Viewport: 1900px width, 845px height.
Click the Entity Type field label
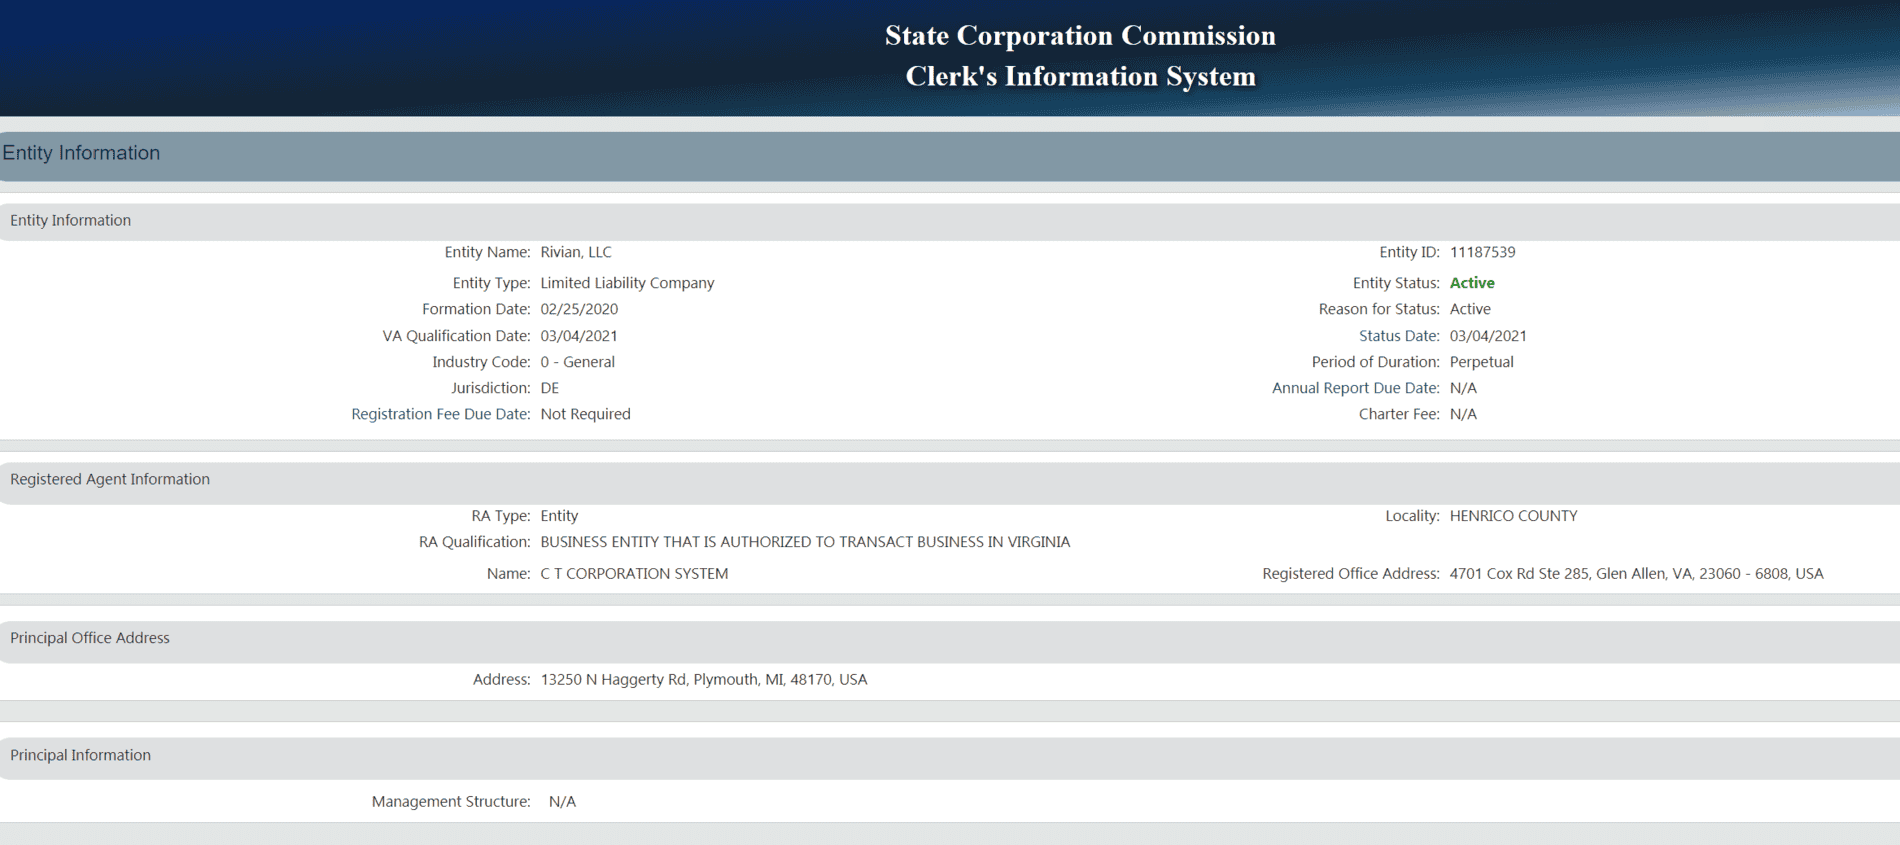[491, 283]
